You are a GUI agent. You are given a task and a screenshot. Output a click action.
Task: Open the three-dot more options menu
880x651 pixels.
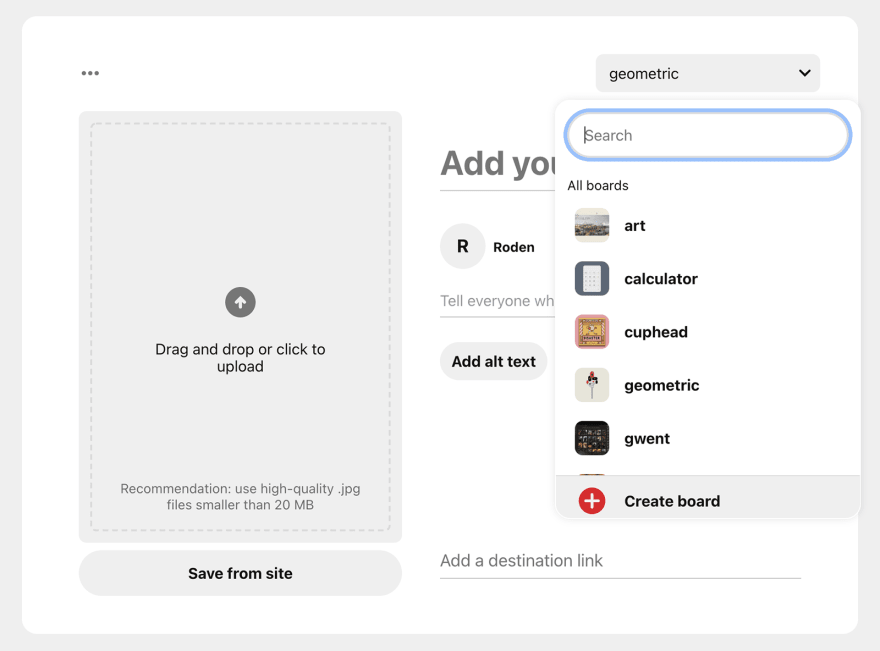90,73
